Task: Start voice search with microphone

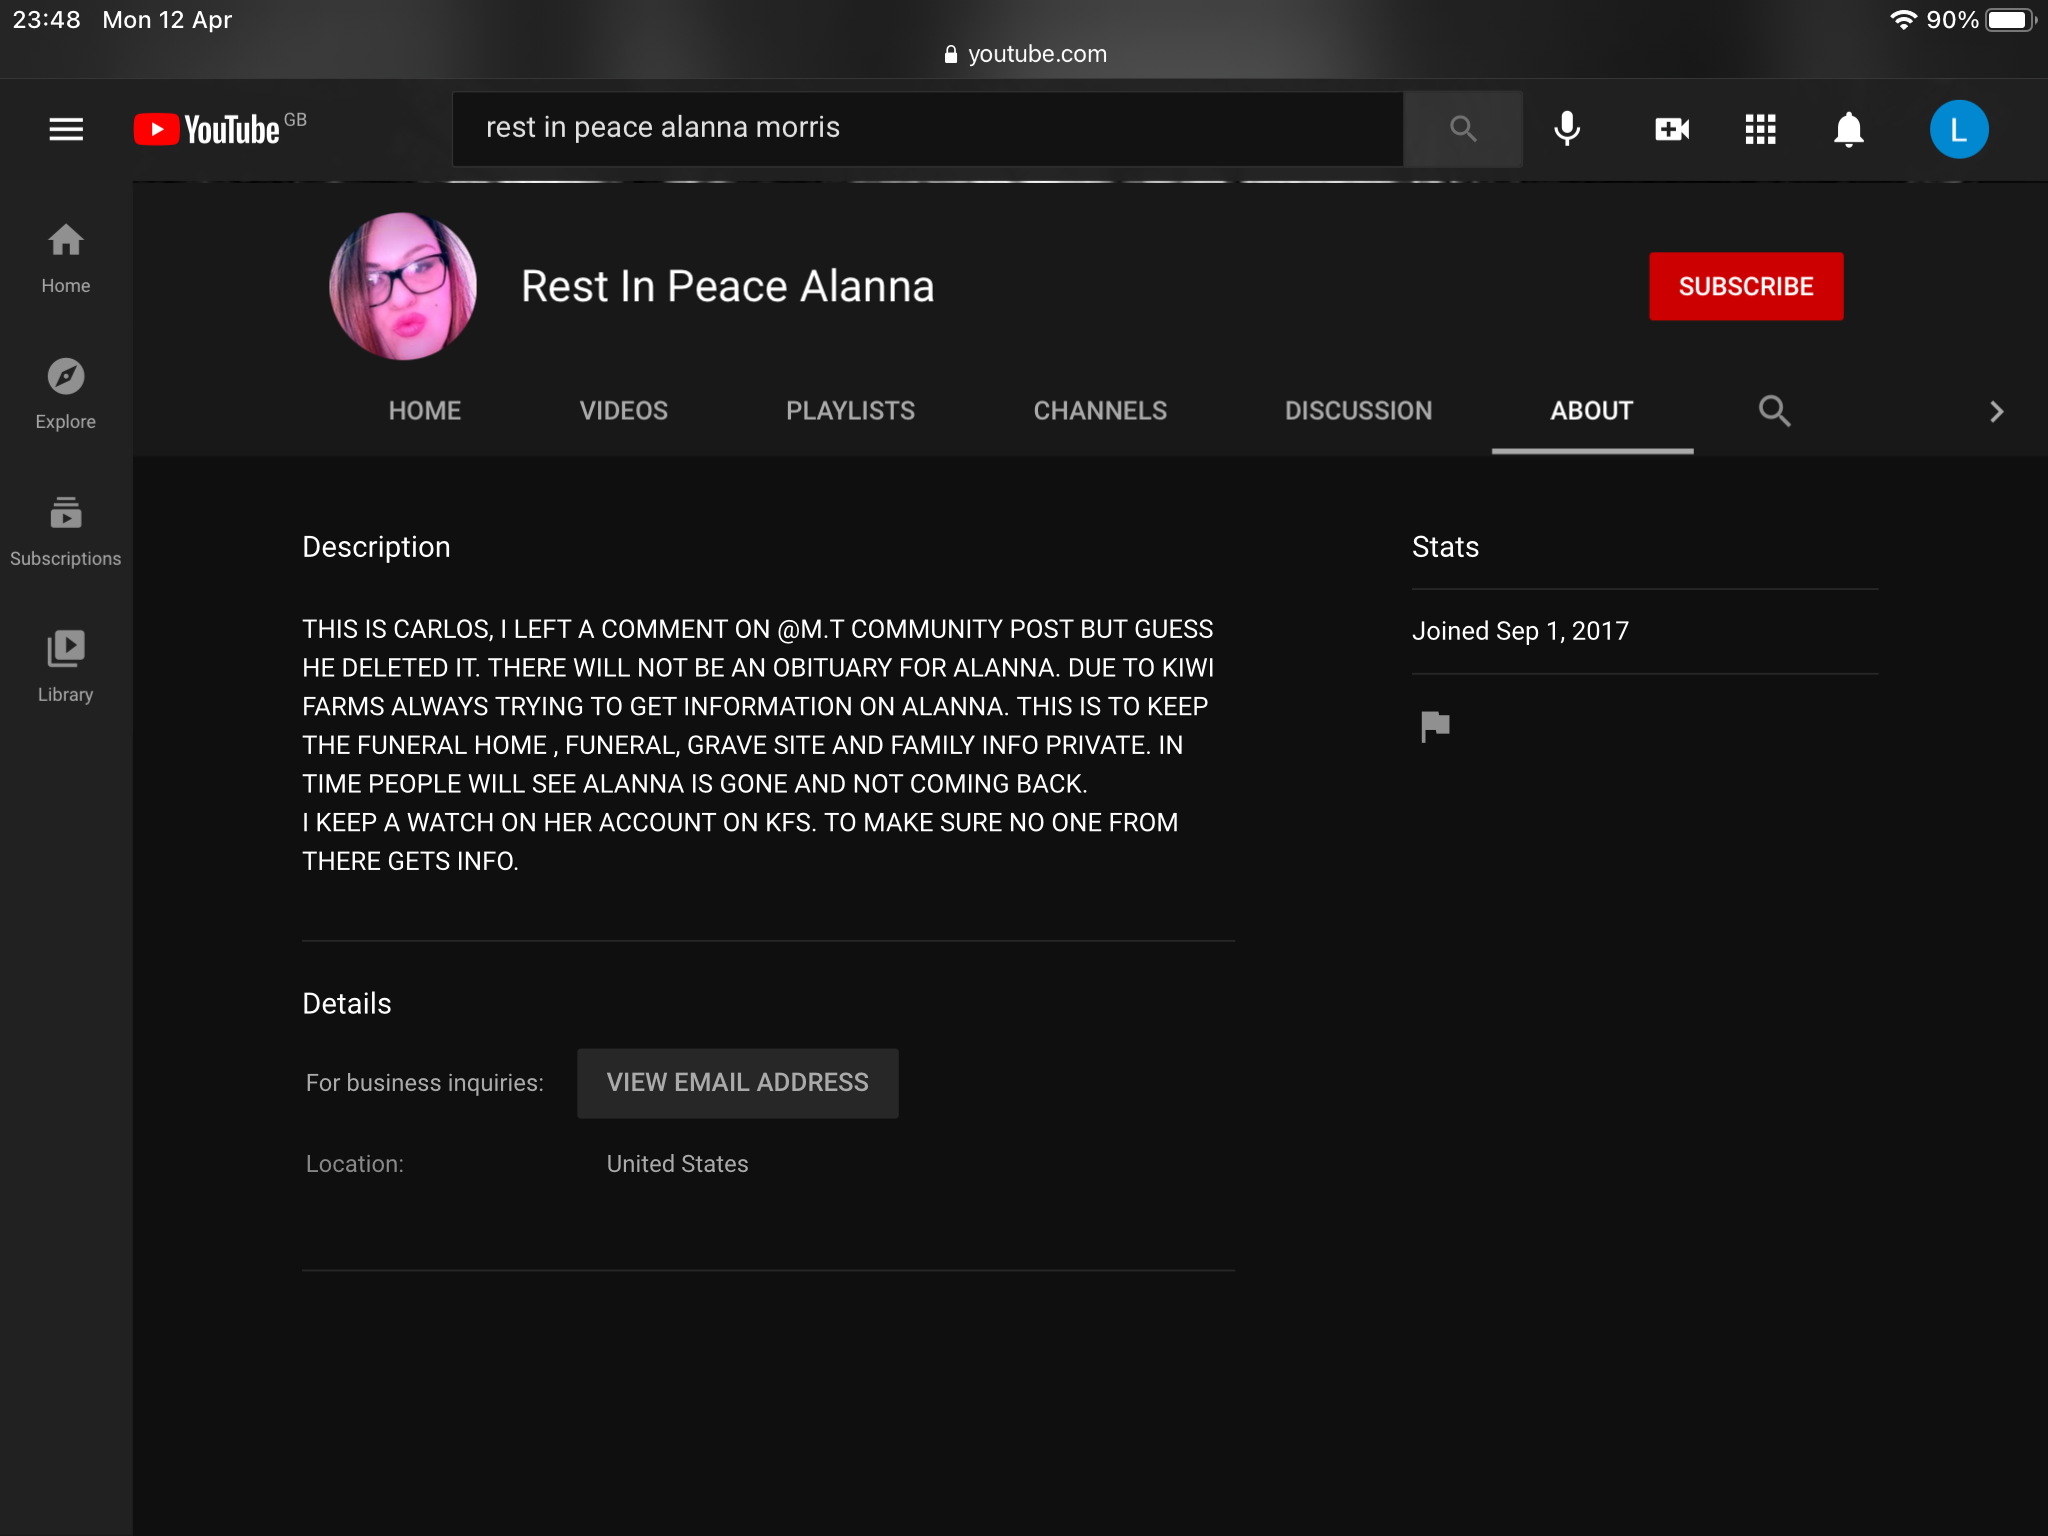Action: pyautogui.click(x=1567, y=129)
